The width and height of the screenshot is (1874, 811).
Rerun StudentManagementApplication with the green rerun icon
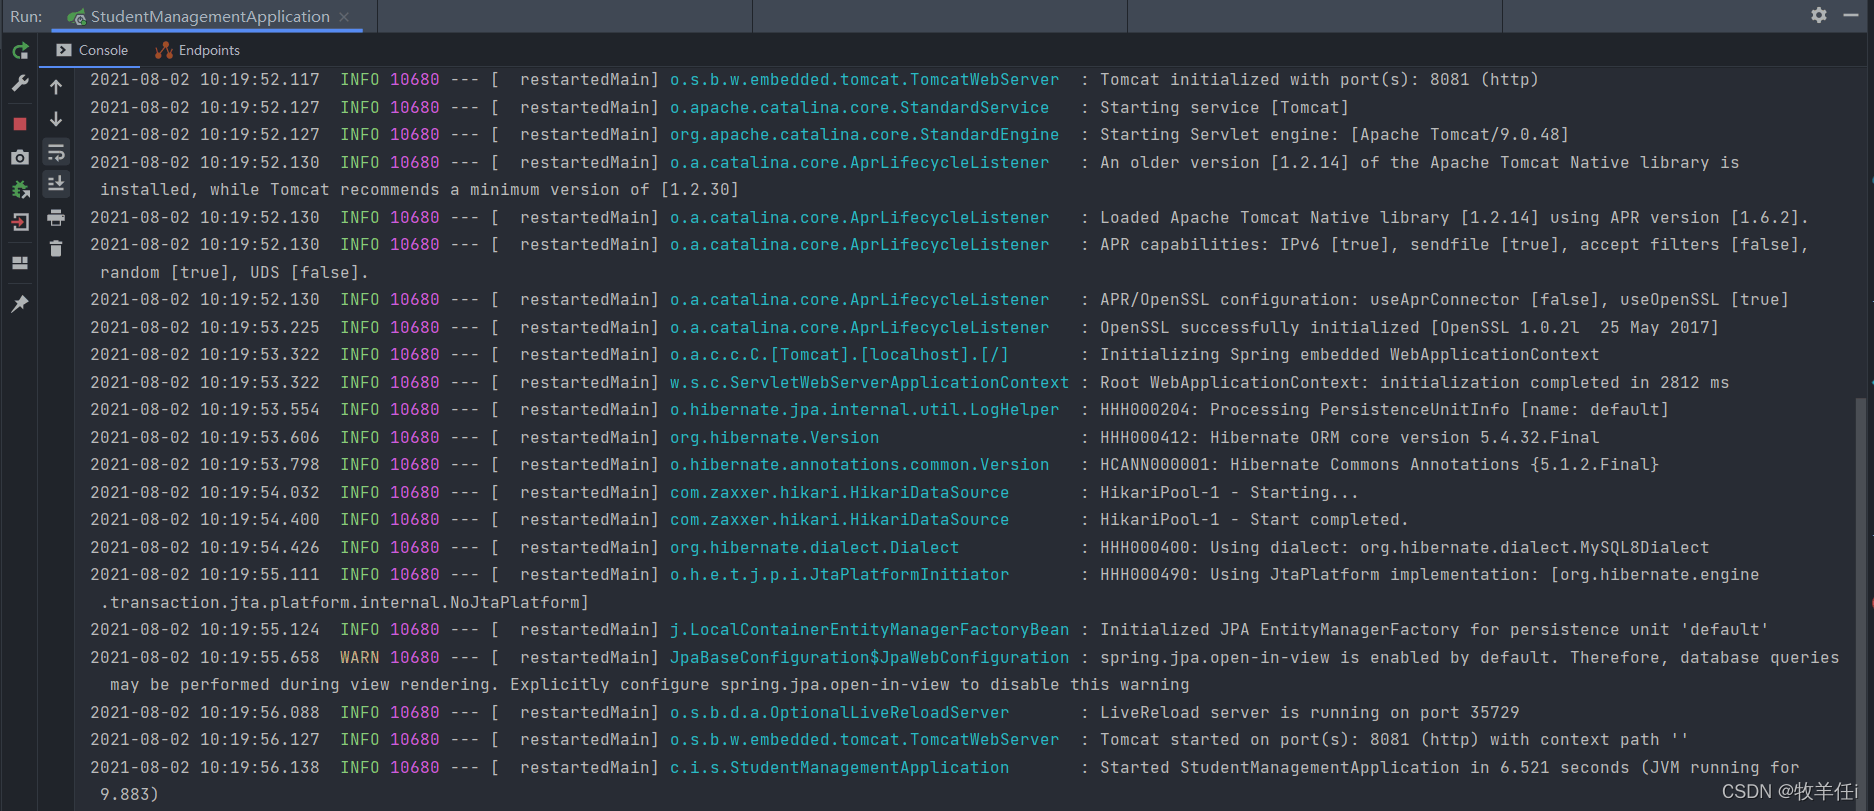[20, 50]
